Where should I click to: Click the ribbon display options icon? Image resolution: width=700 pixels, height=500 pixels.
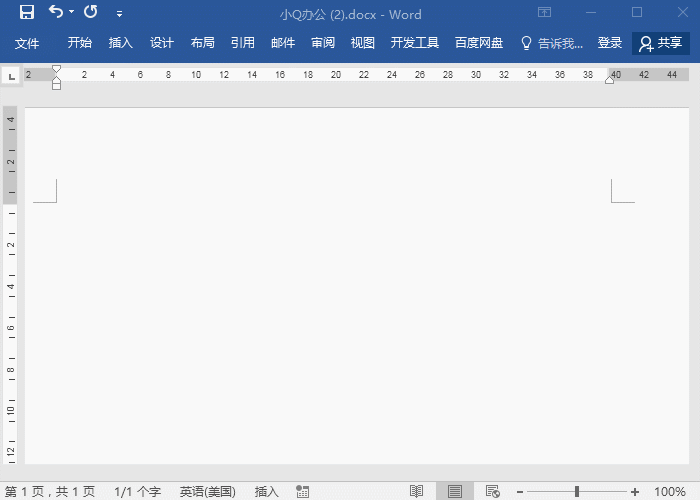544,13
